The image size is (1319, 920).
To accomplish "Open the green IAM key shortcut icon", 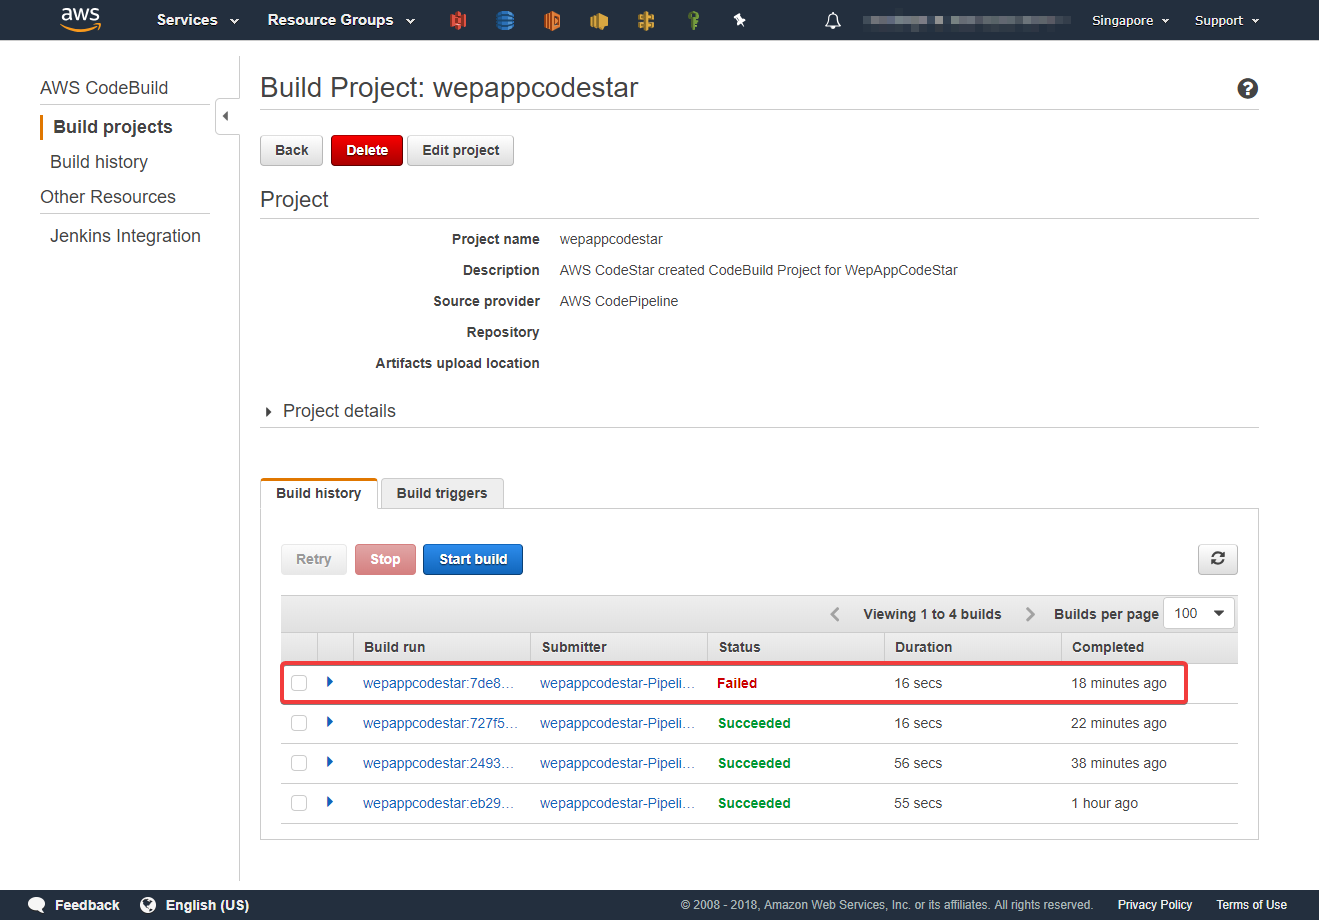I will click(693, 20).
